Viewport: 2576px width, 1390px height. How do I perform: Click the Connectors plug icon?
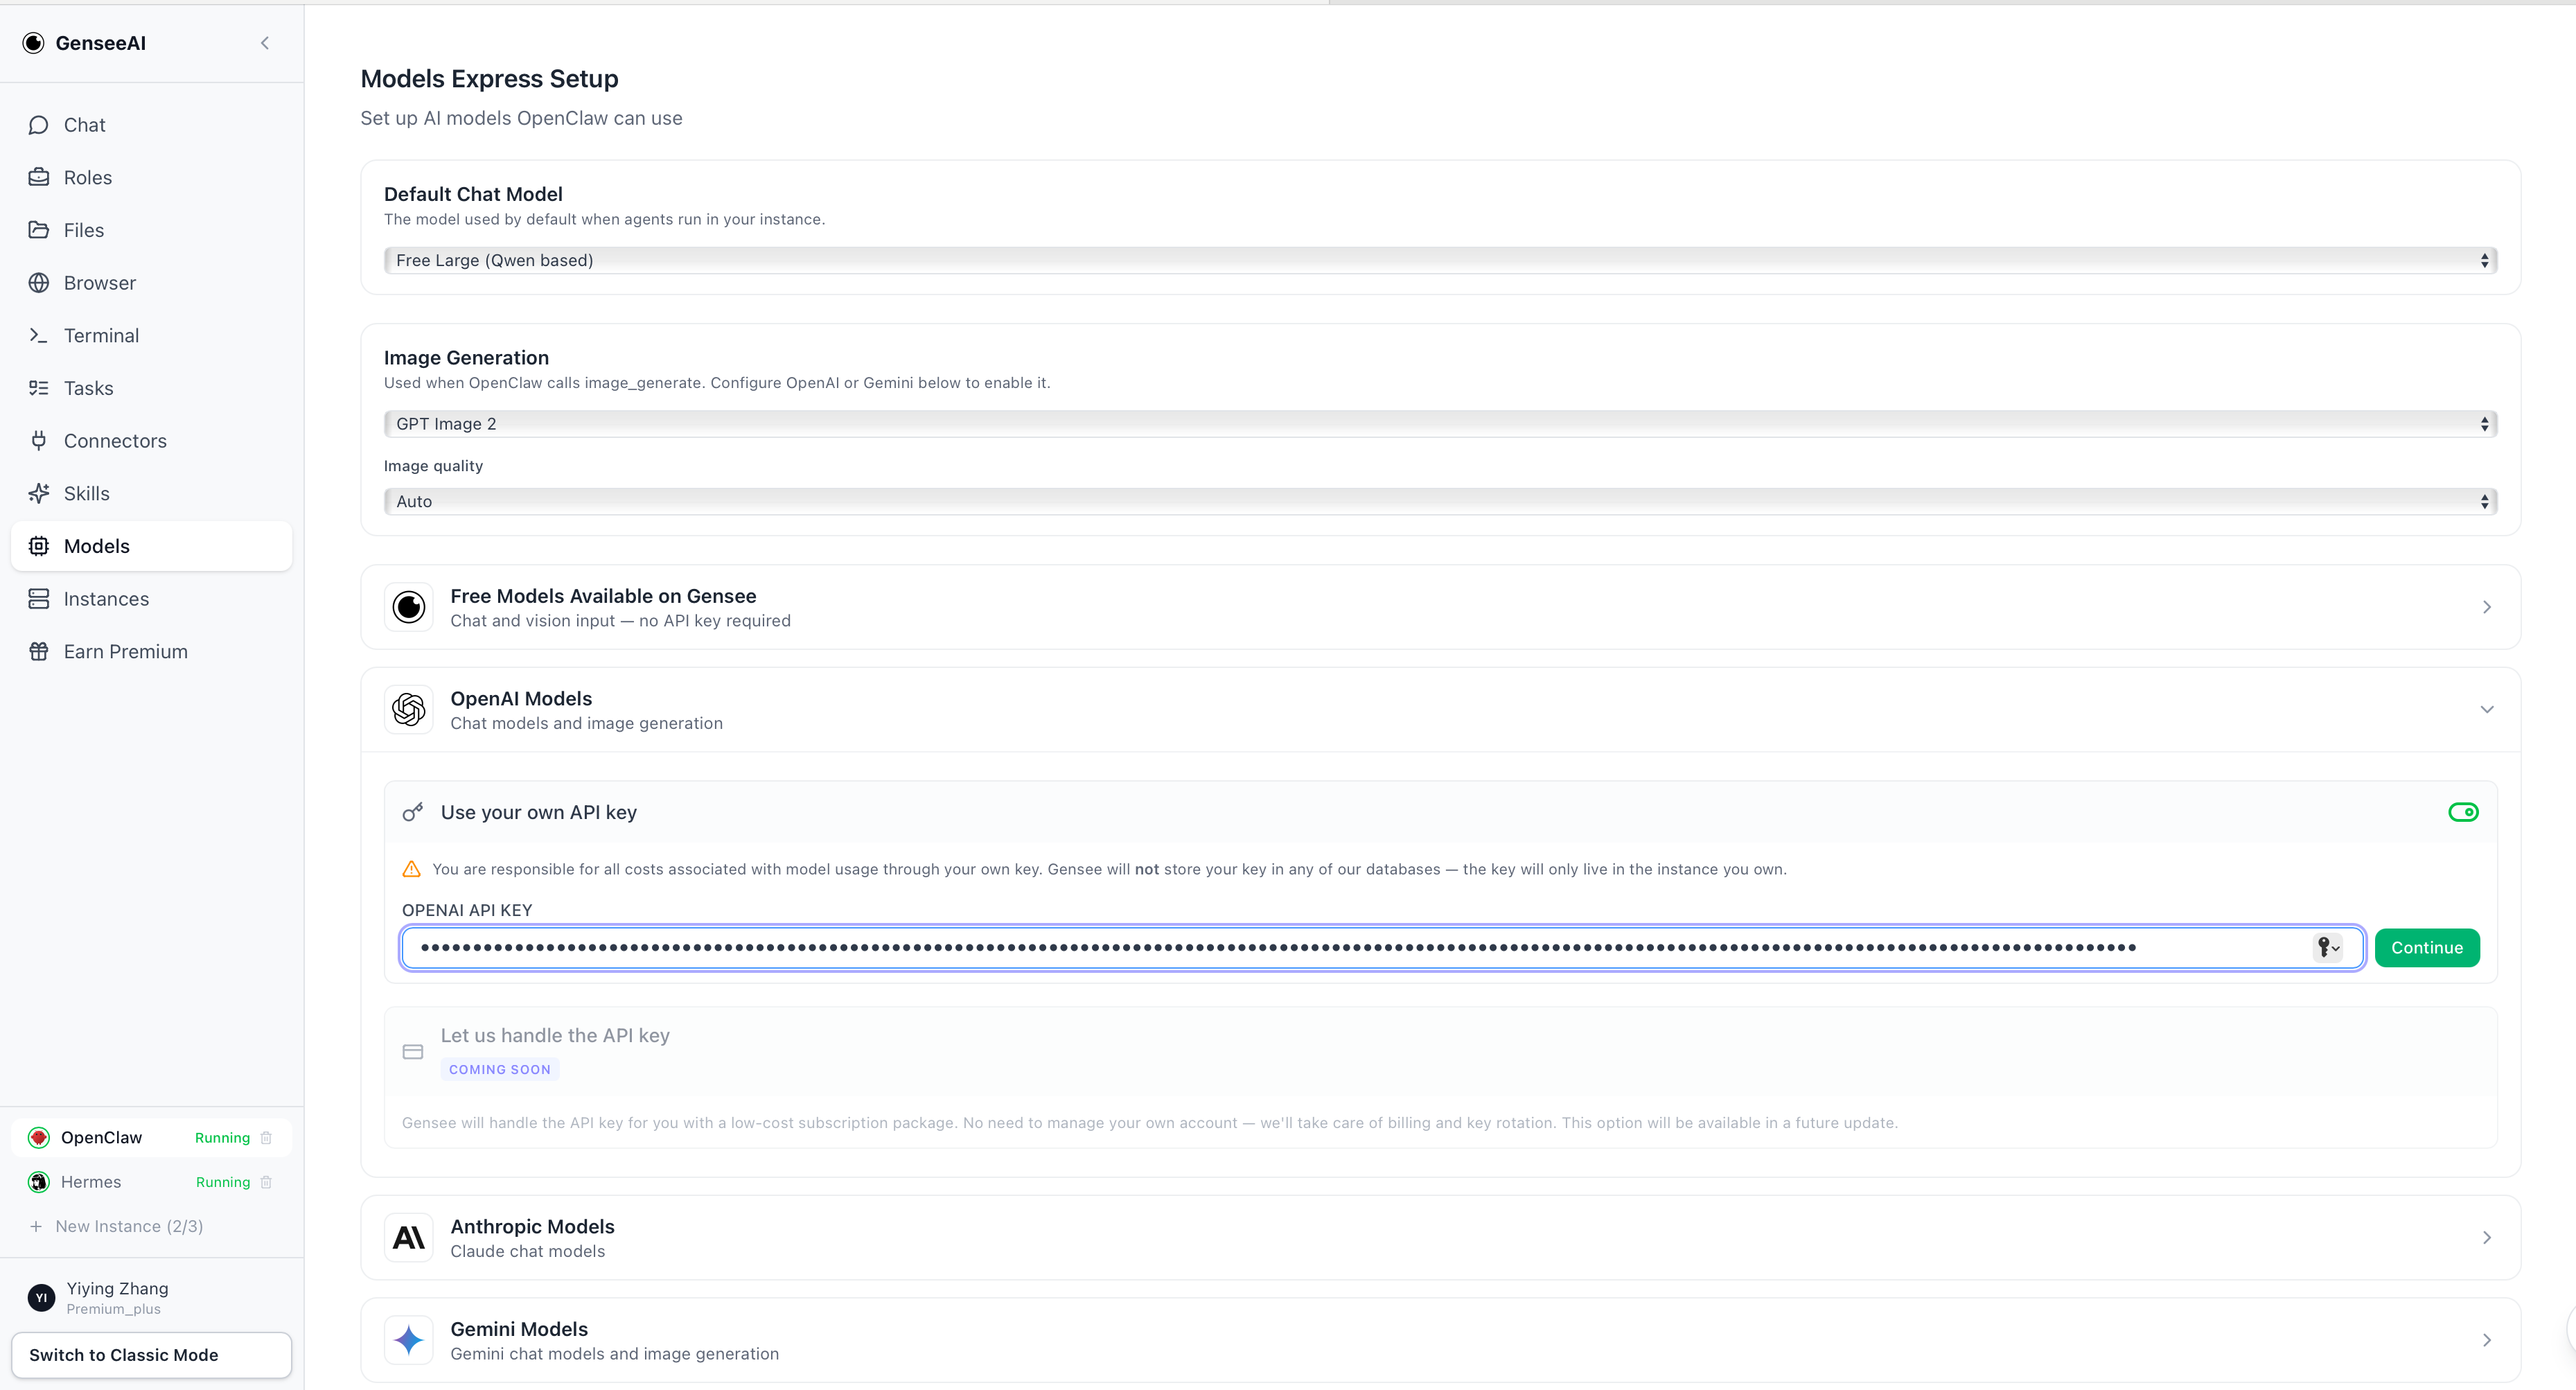point(39,441)
